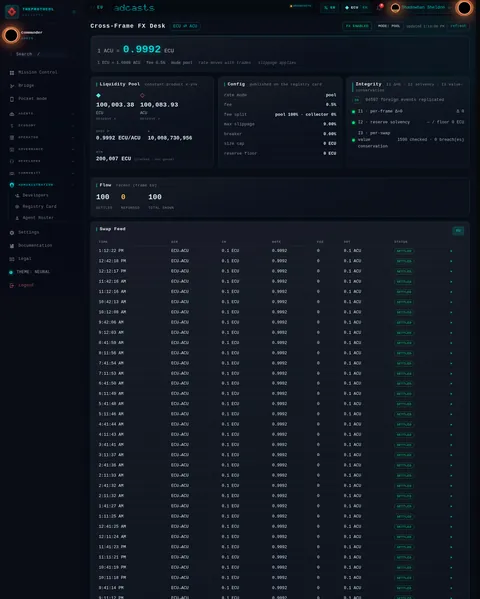This screenshot has width=480, height=599.
Task: Click the cyan ECU reserve diamond icon
Action: (99, 95)
